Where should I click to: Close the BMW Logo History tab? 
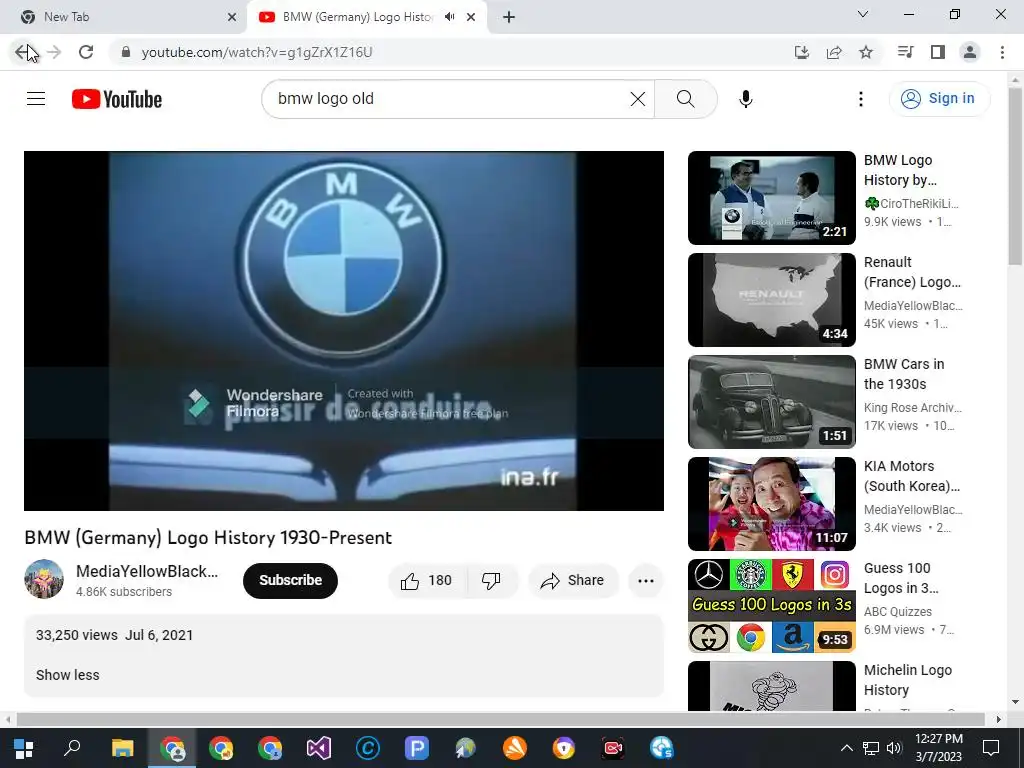point(471,17)
